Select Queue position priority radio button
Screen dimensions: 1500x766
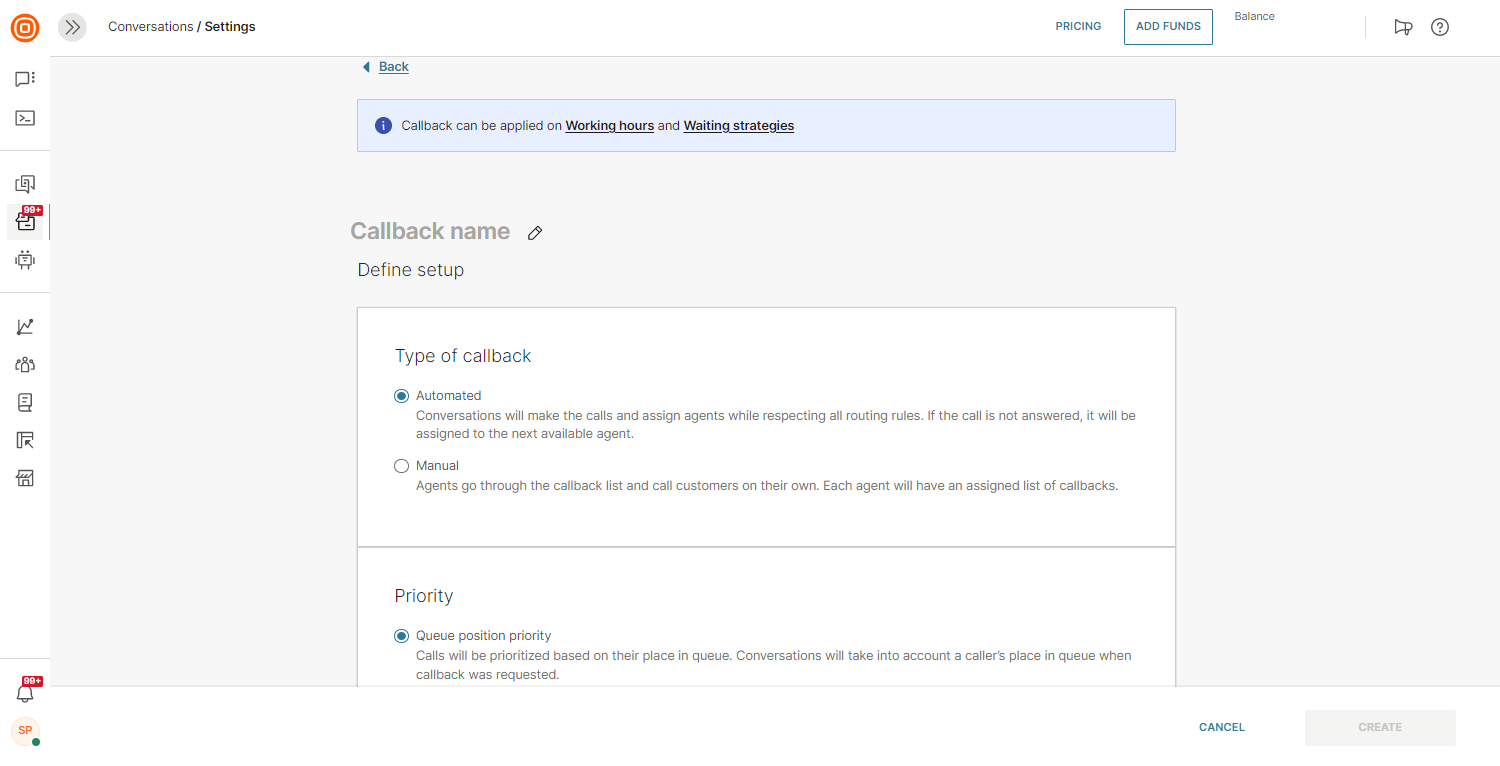tap(402, 636)
